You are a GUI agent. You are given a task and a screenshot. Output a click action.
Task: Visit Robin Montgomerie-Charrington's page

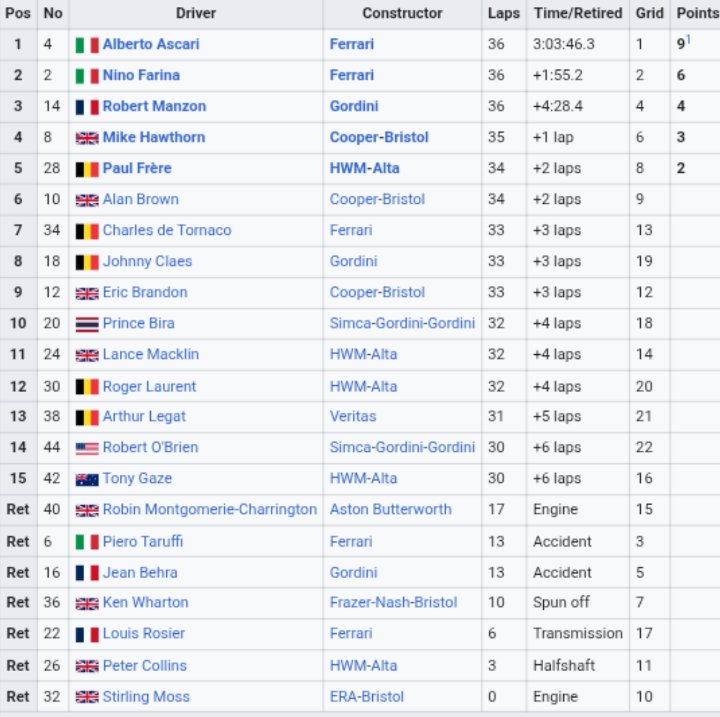pos(210,509)
